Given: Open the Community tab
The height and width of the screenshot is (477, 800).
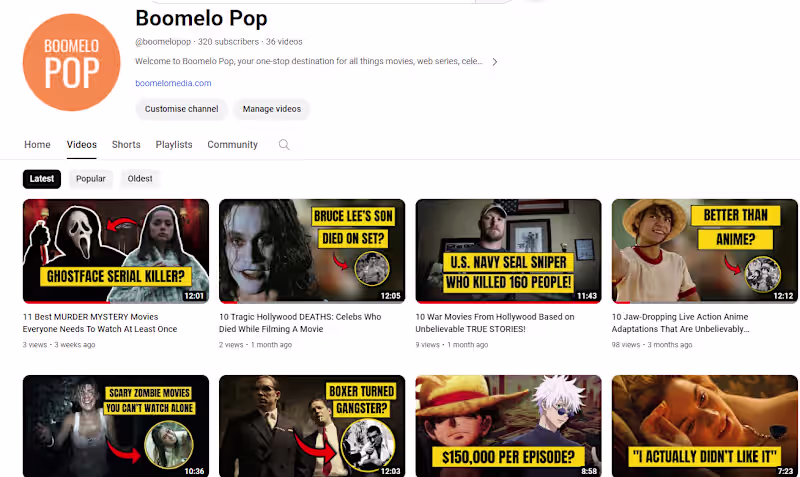Looking at the screenshot, I should click(232, 145).
